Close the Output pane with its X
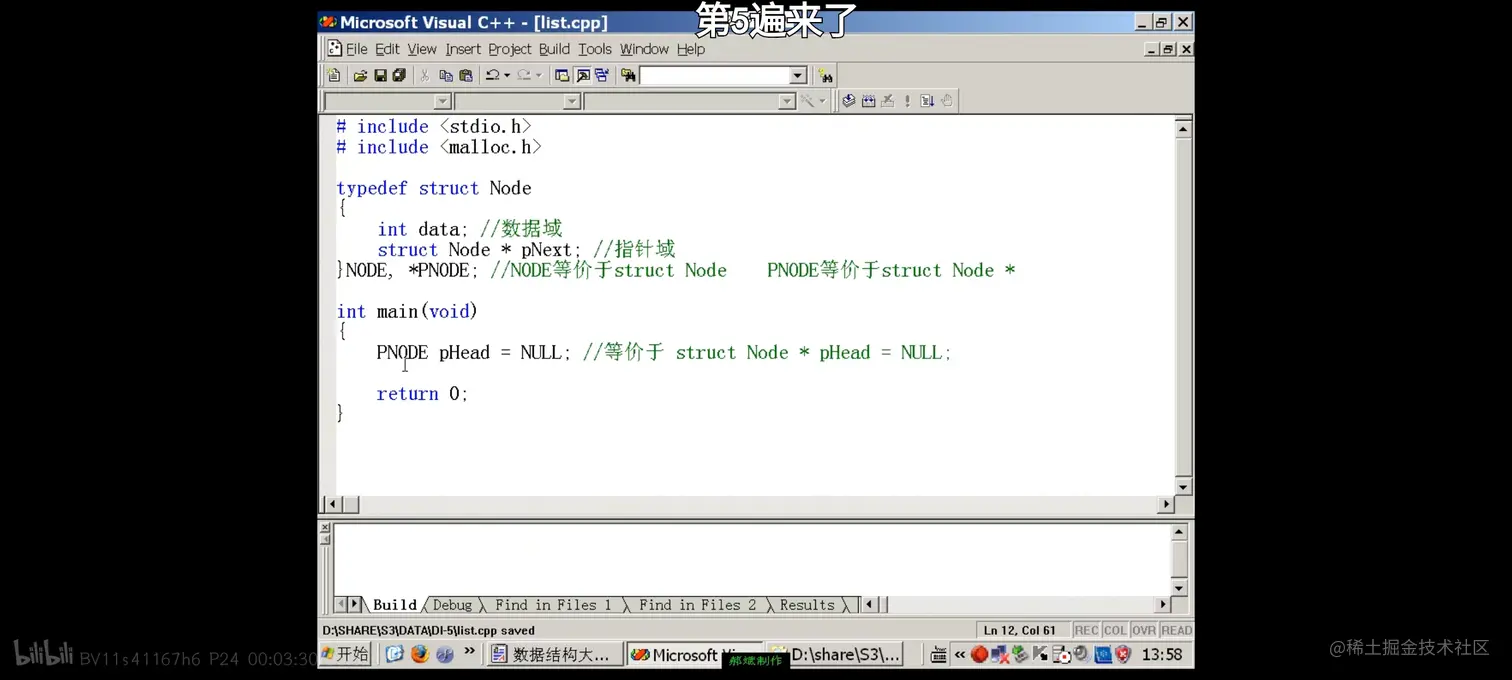1512x680 pixels. 324,527
